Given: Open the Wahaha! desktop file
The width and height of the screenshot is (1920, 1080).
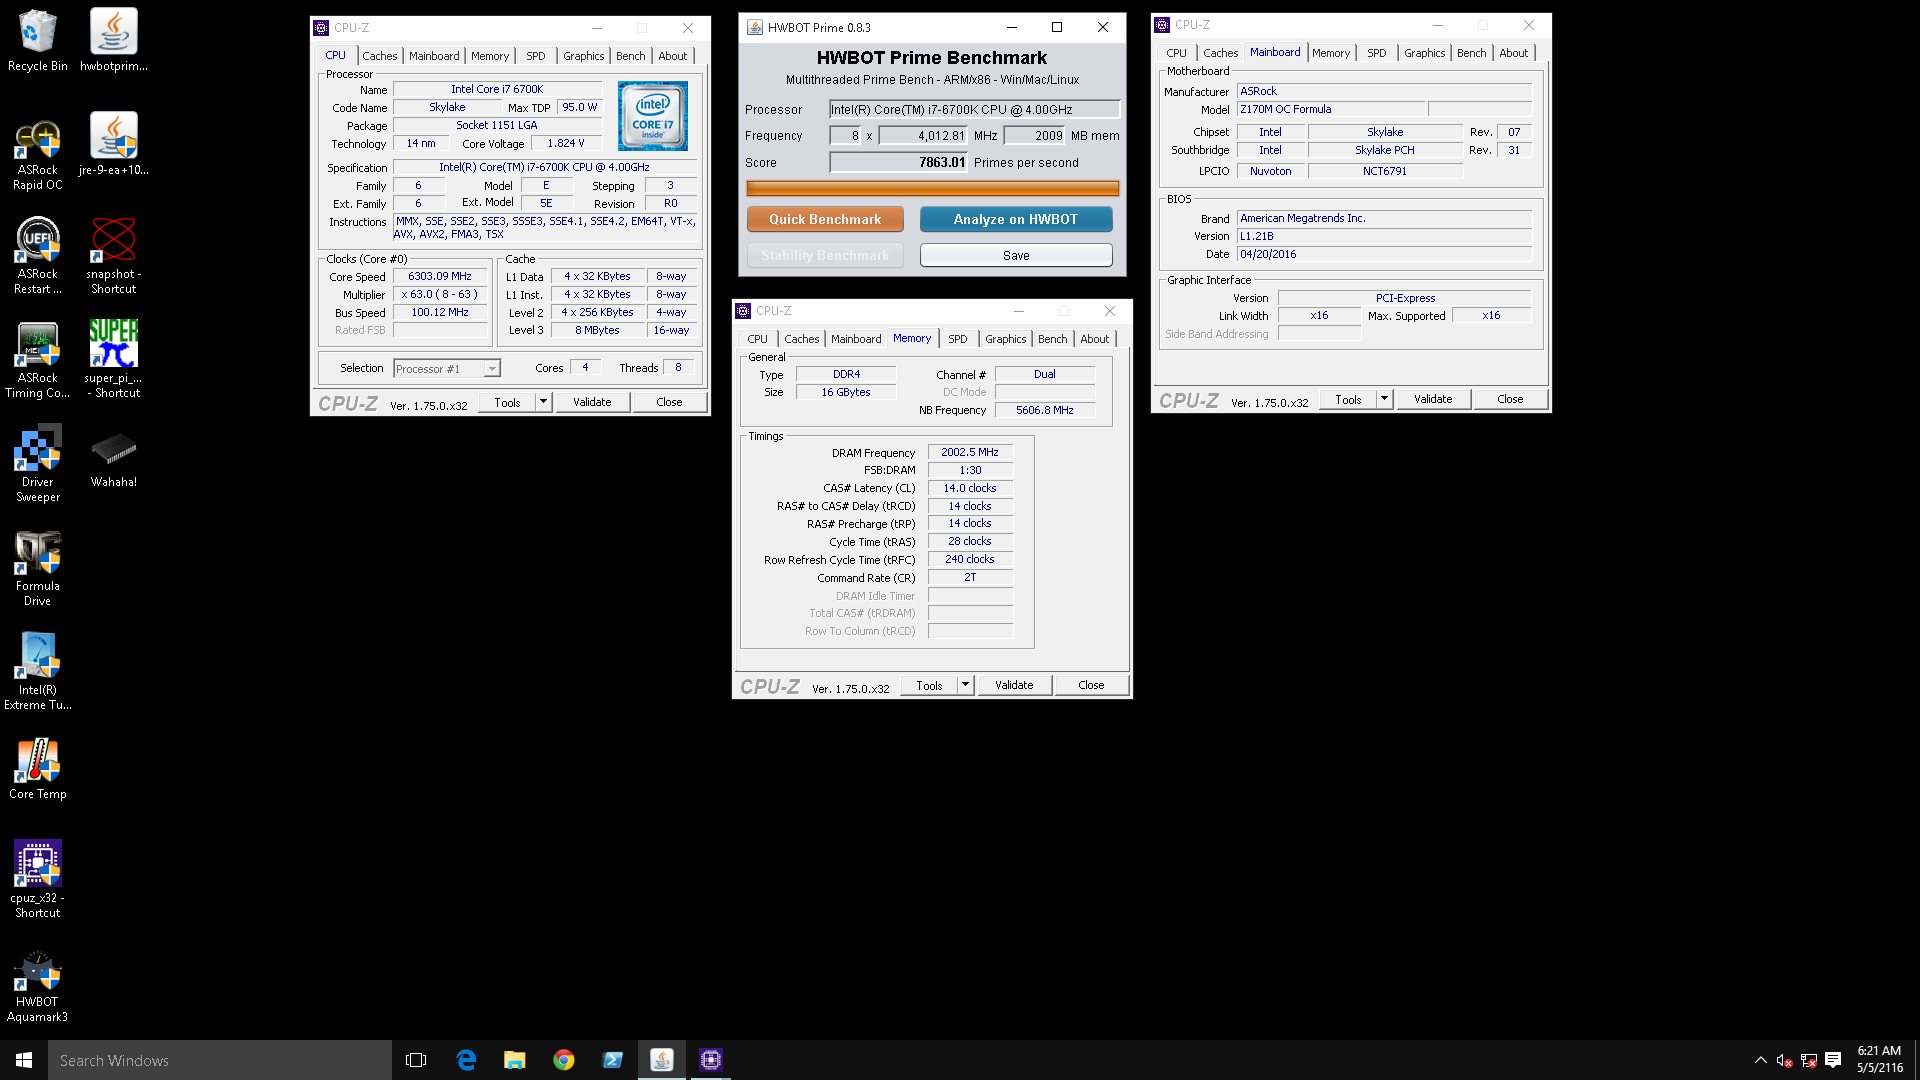Looking at the screenshot, I should [114, 459].
